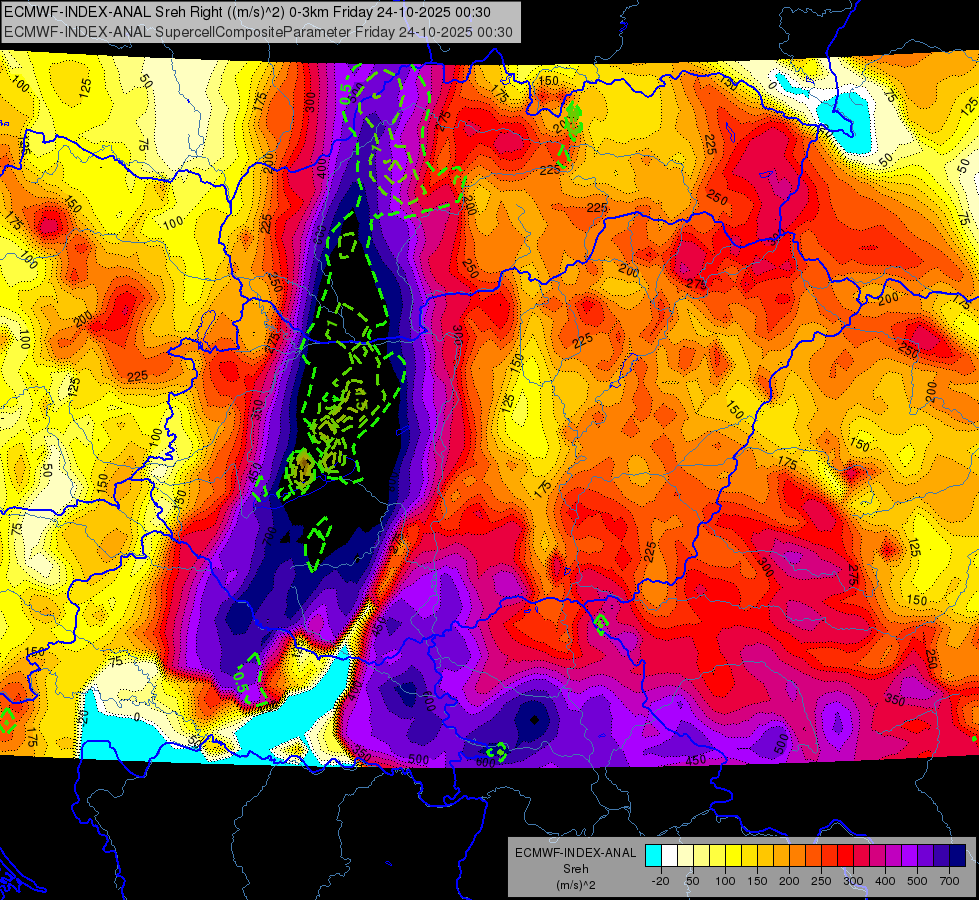Click the 'Sreh' label in the legend box
The width and height of the screenshot is (979, 900).
575,869
